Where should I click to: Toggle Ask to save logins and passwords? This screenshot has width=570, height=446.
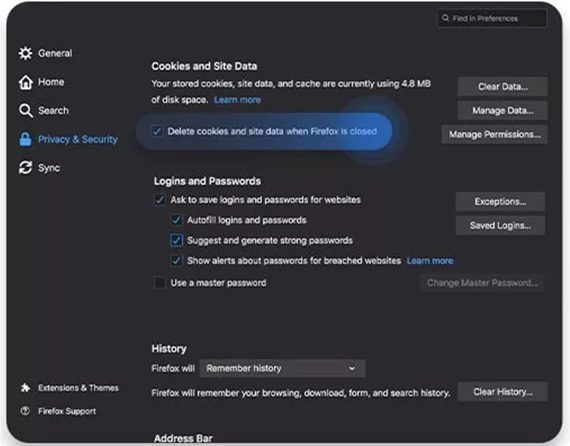[160, 200]
